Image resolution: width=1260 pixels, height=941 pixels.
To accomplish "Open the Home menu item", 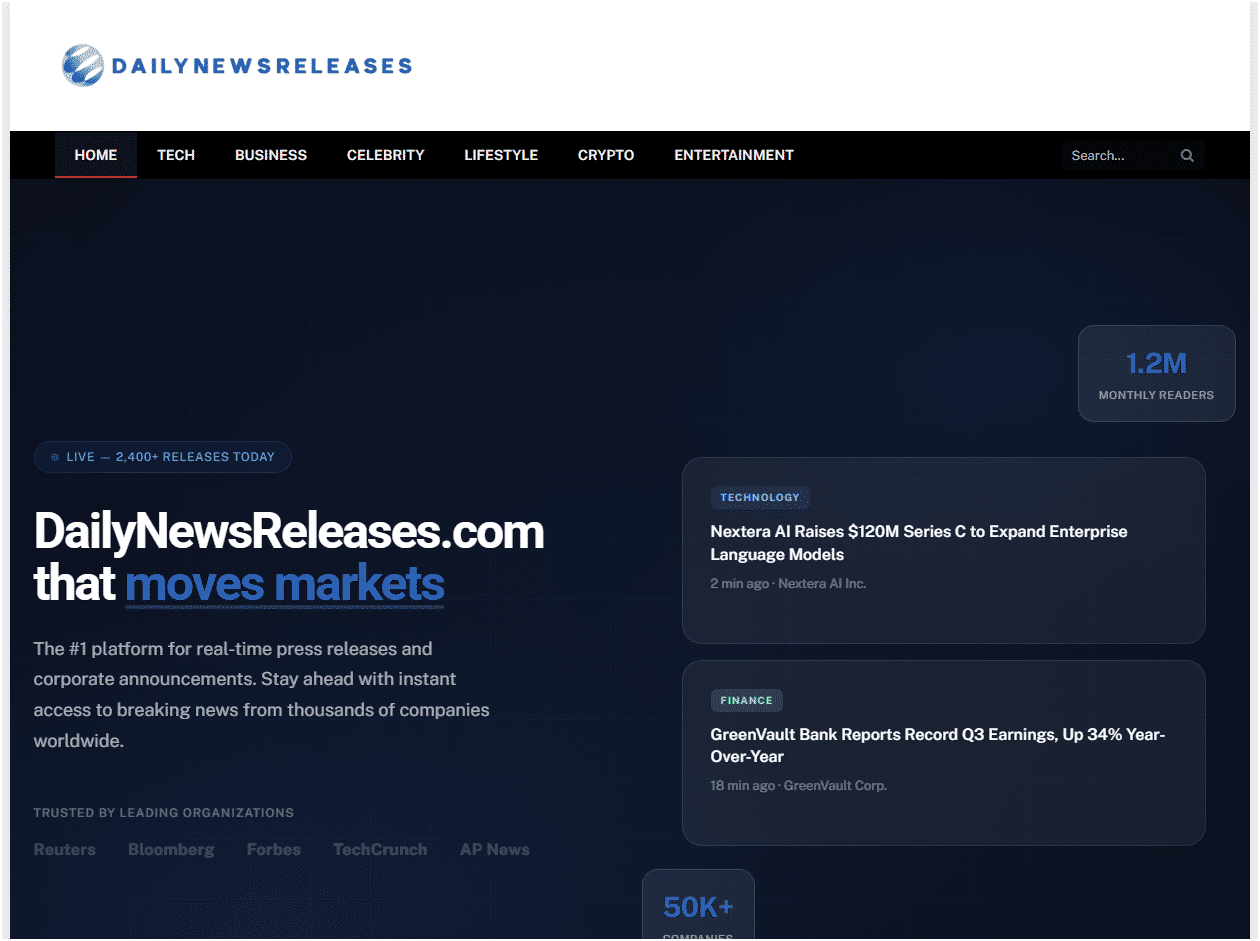I will coord(96,155).
